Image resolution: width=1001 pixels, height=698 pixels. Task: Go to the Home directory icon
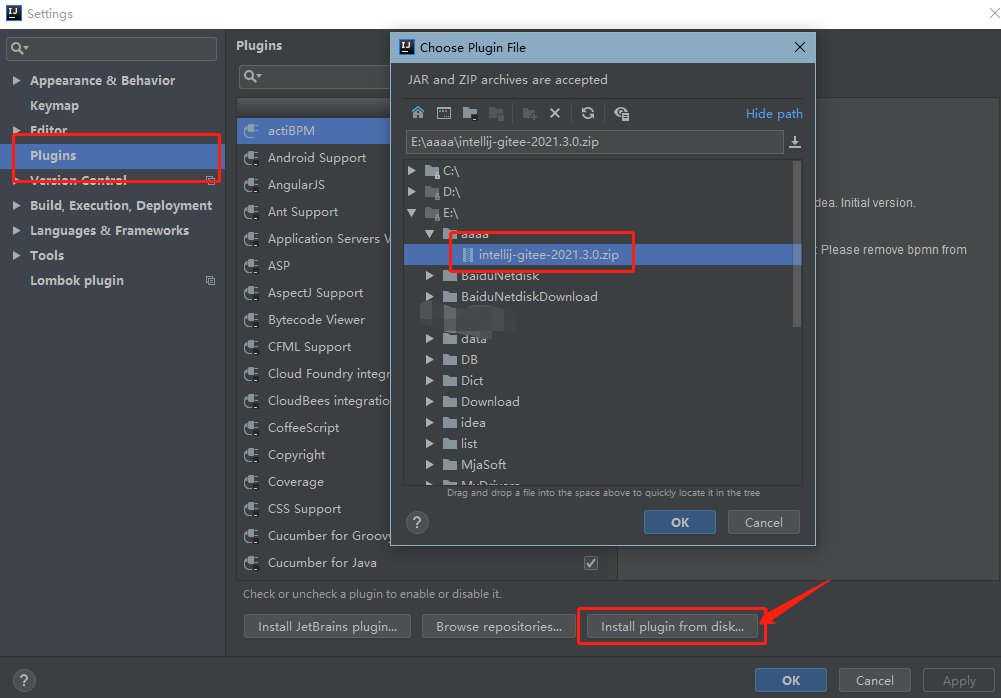point(418,113)
